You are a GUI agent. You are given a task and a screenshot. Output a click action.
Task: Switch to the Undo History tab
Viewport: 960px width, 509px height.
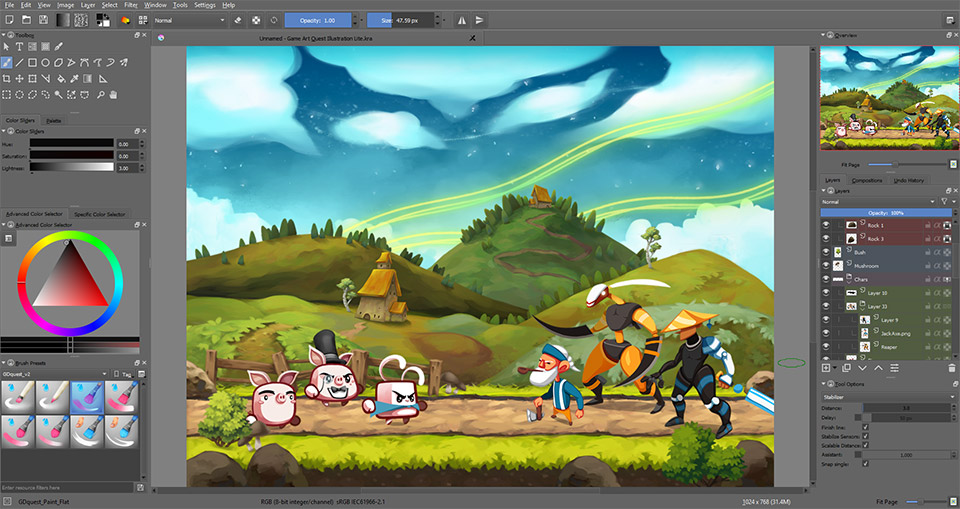pos(908,180)
